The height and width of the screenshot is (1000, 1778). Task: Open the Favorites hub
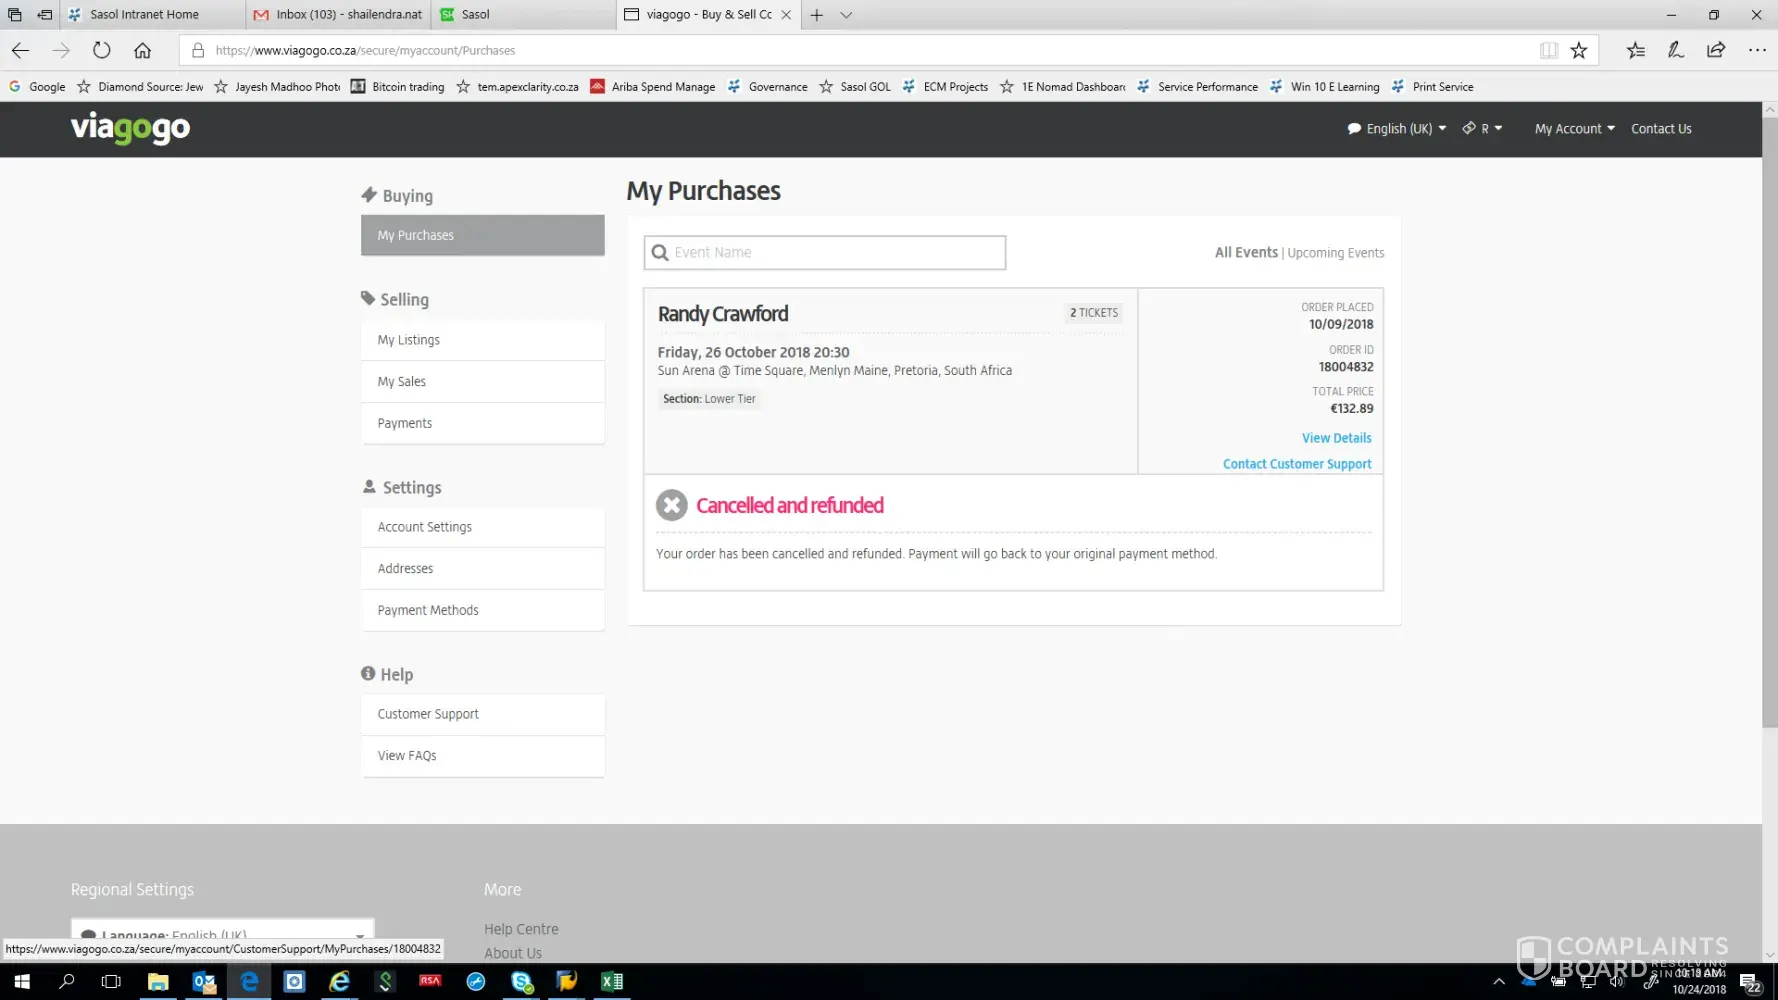(1636, 50)
